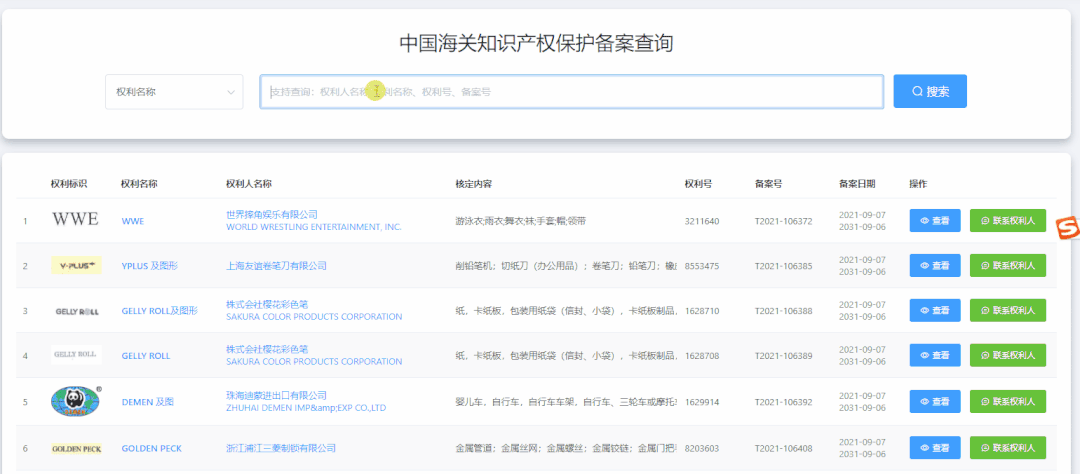Select GOLDEN PECK goods text 金属管道
The width and height of the screenshot is (1080, 474).
point(473,449)
